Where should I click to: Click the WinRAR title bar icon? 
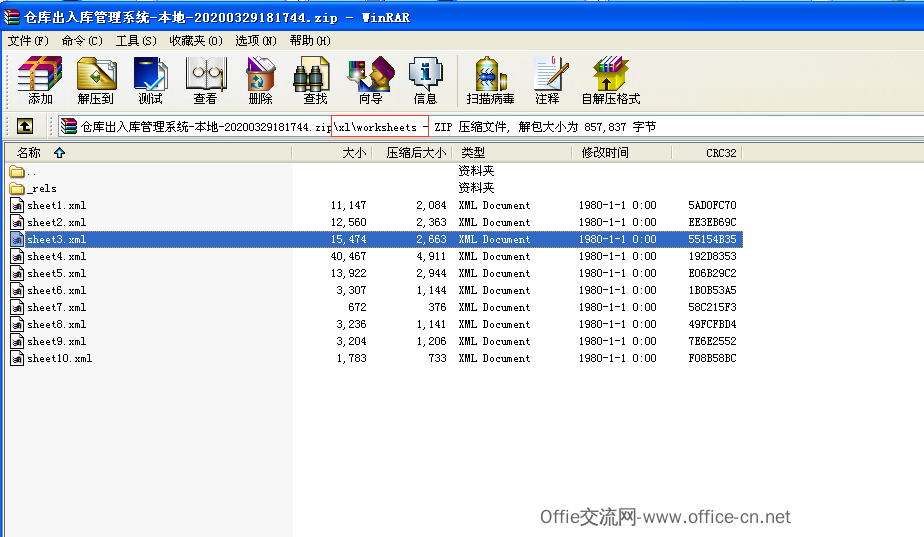tap(12, 17)
